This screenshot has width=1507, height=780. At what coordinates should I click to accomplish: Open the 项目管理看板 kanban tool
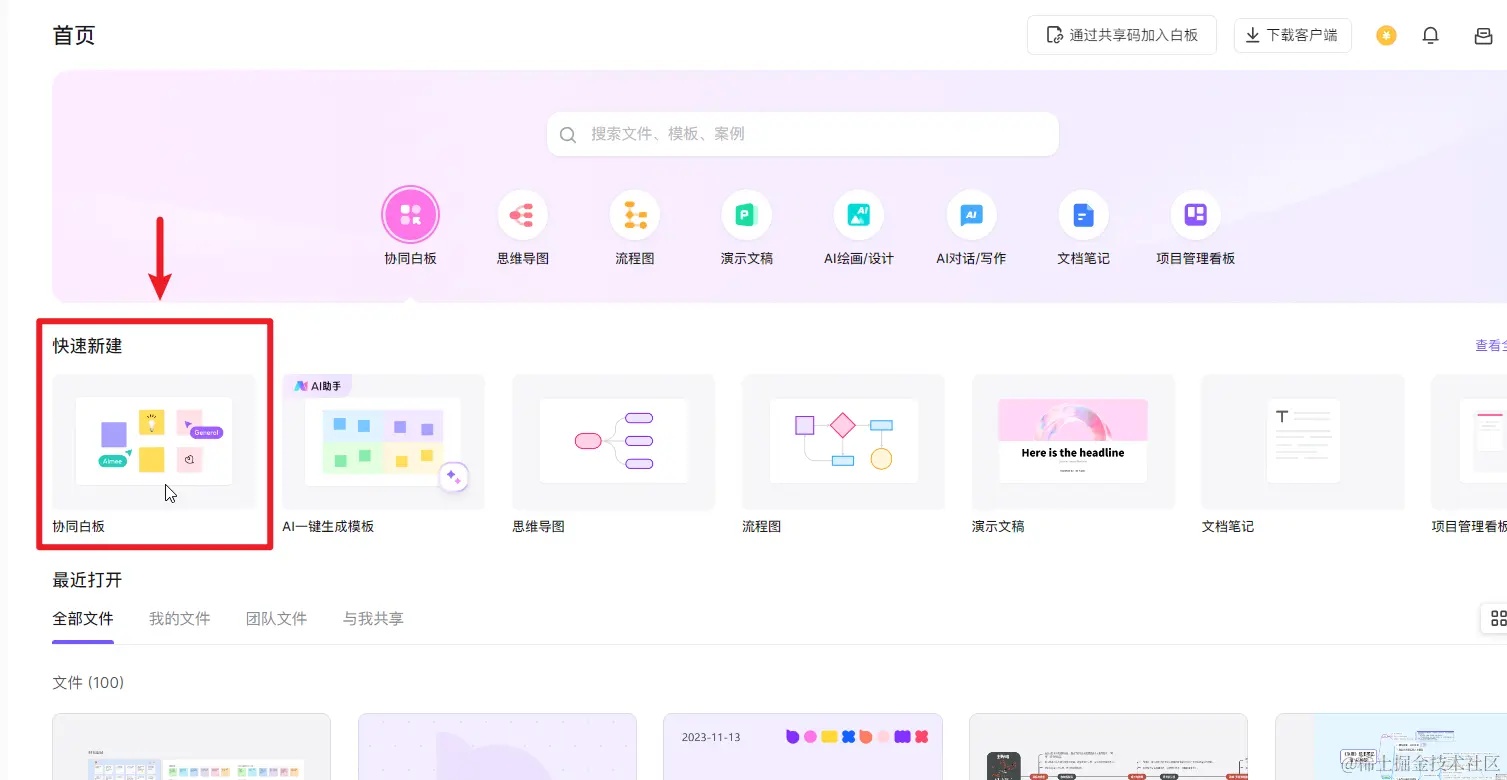1194,213
